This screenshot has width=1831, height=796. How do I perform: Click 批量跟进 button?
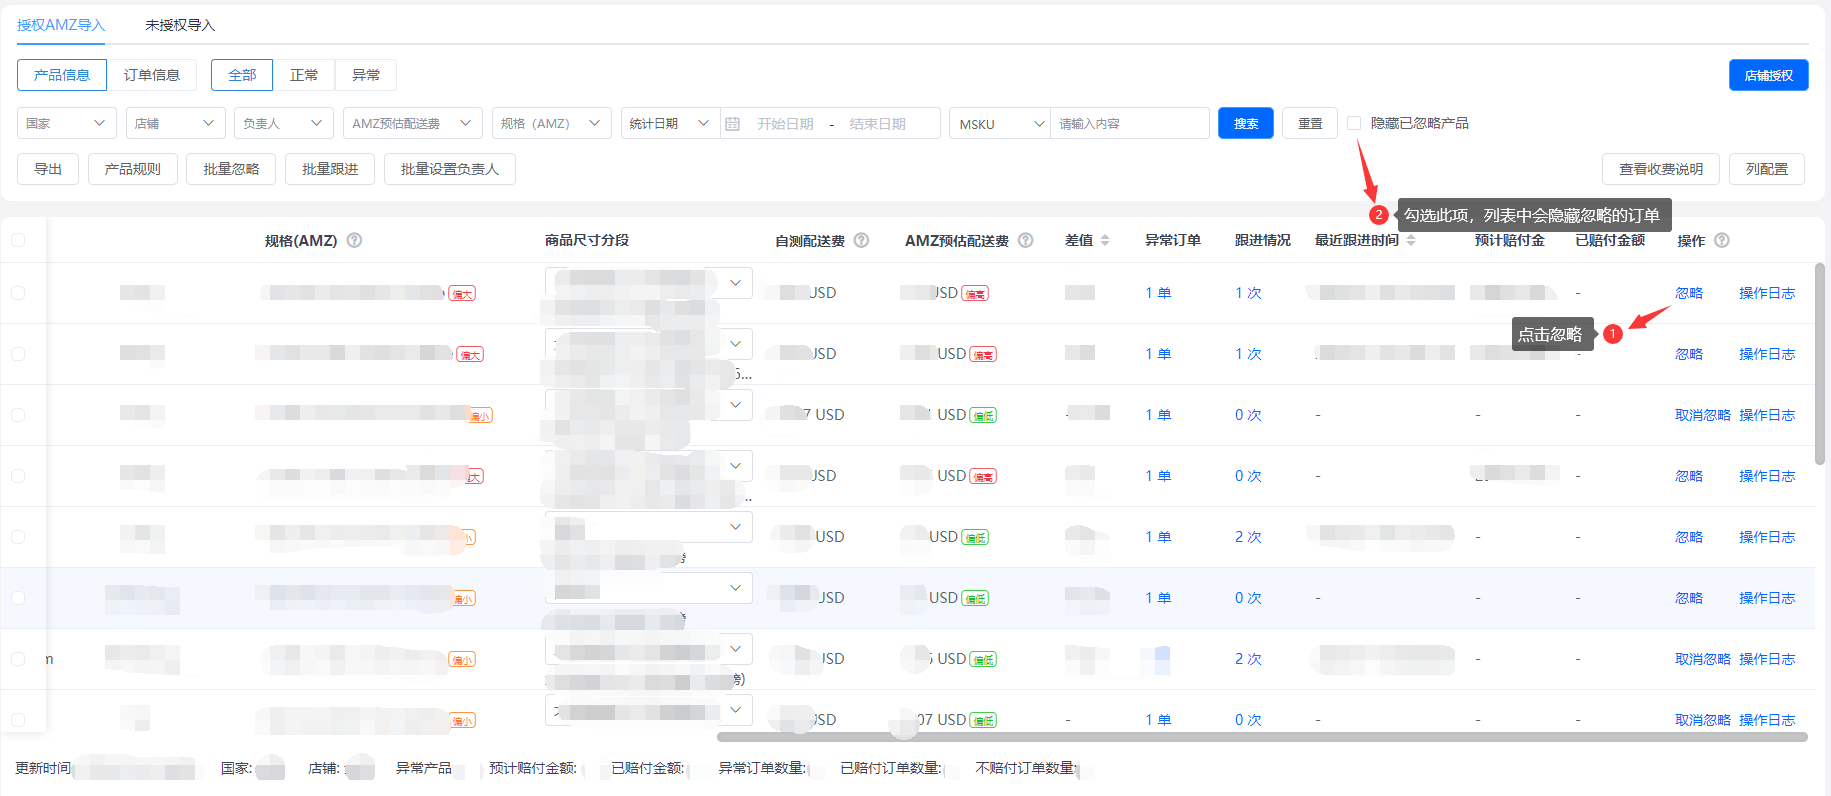(x=330, y=169)
